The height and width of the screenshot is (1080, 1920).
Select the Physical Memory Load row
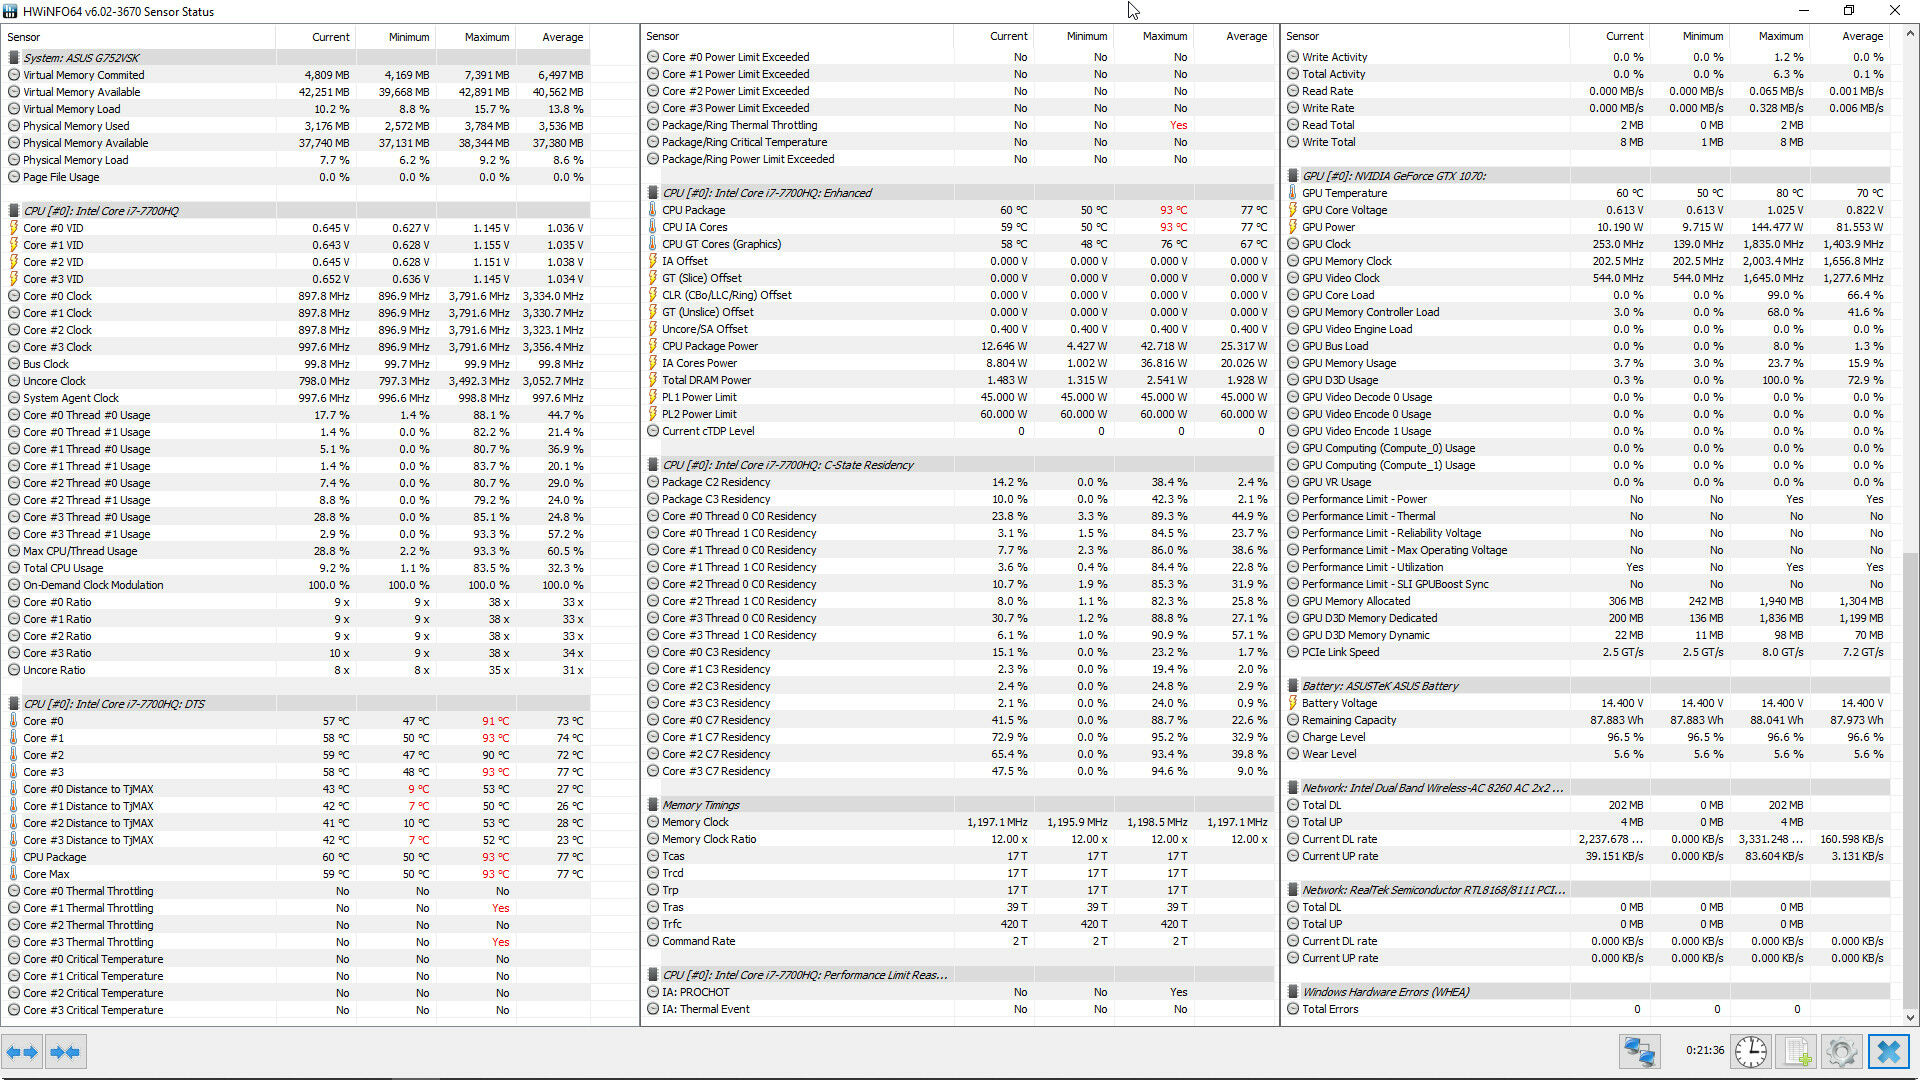tap(297, 160)
